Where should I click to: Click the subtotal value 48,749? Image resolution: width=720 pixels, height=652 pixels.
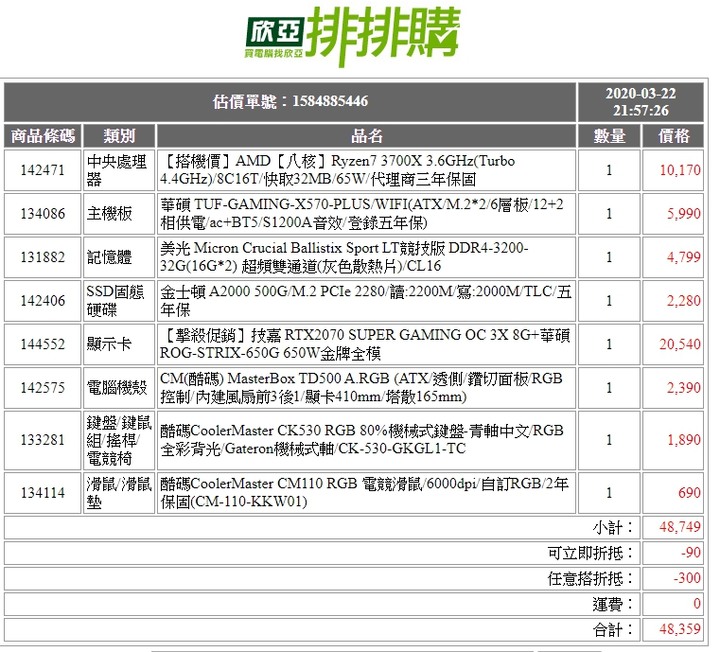point(680,527)
